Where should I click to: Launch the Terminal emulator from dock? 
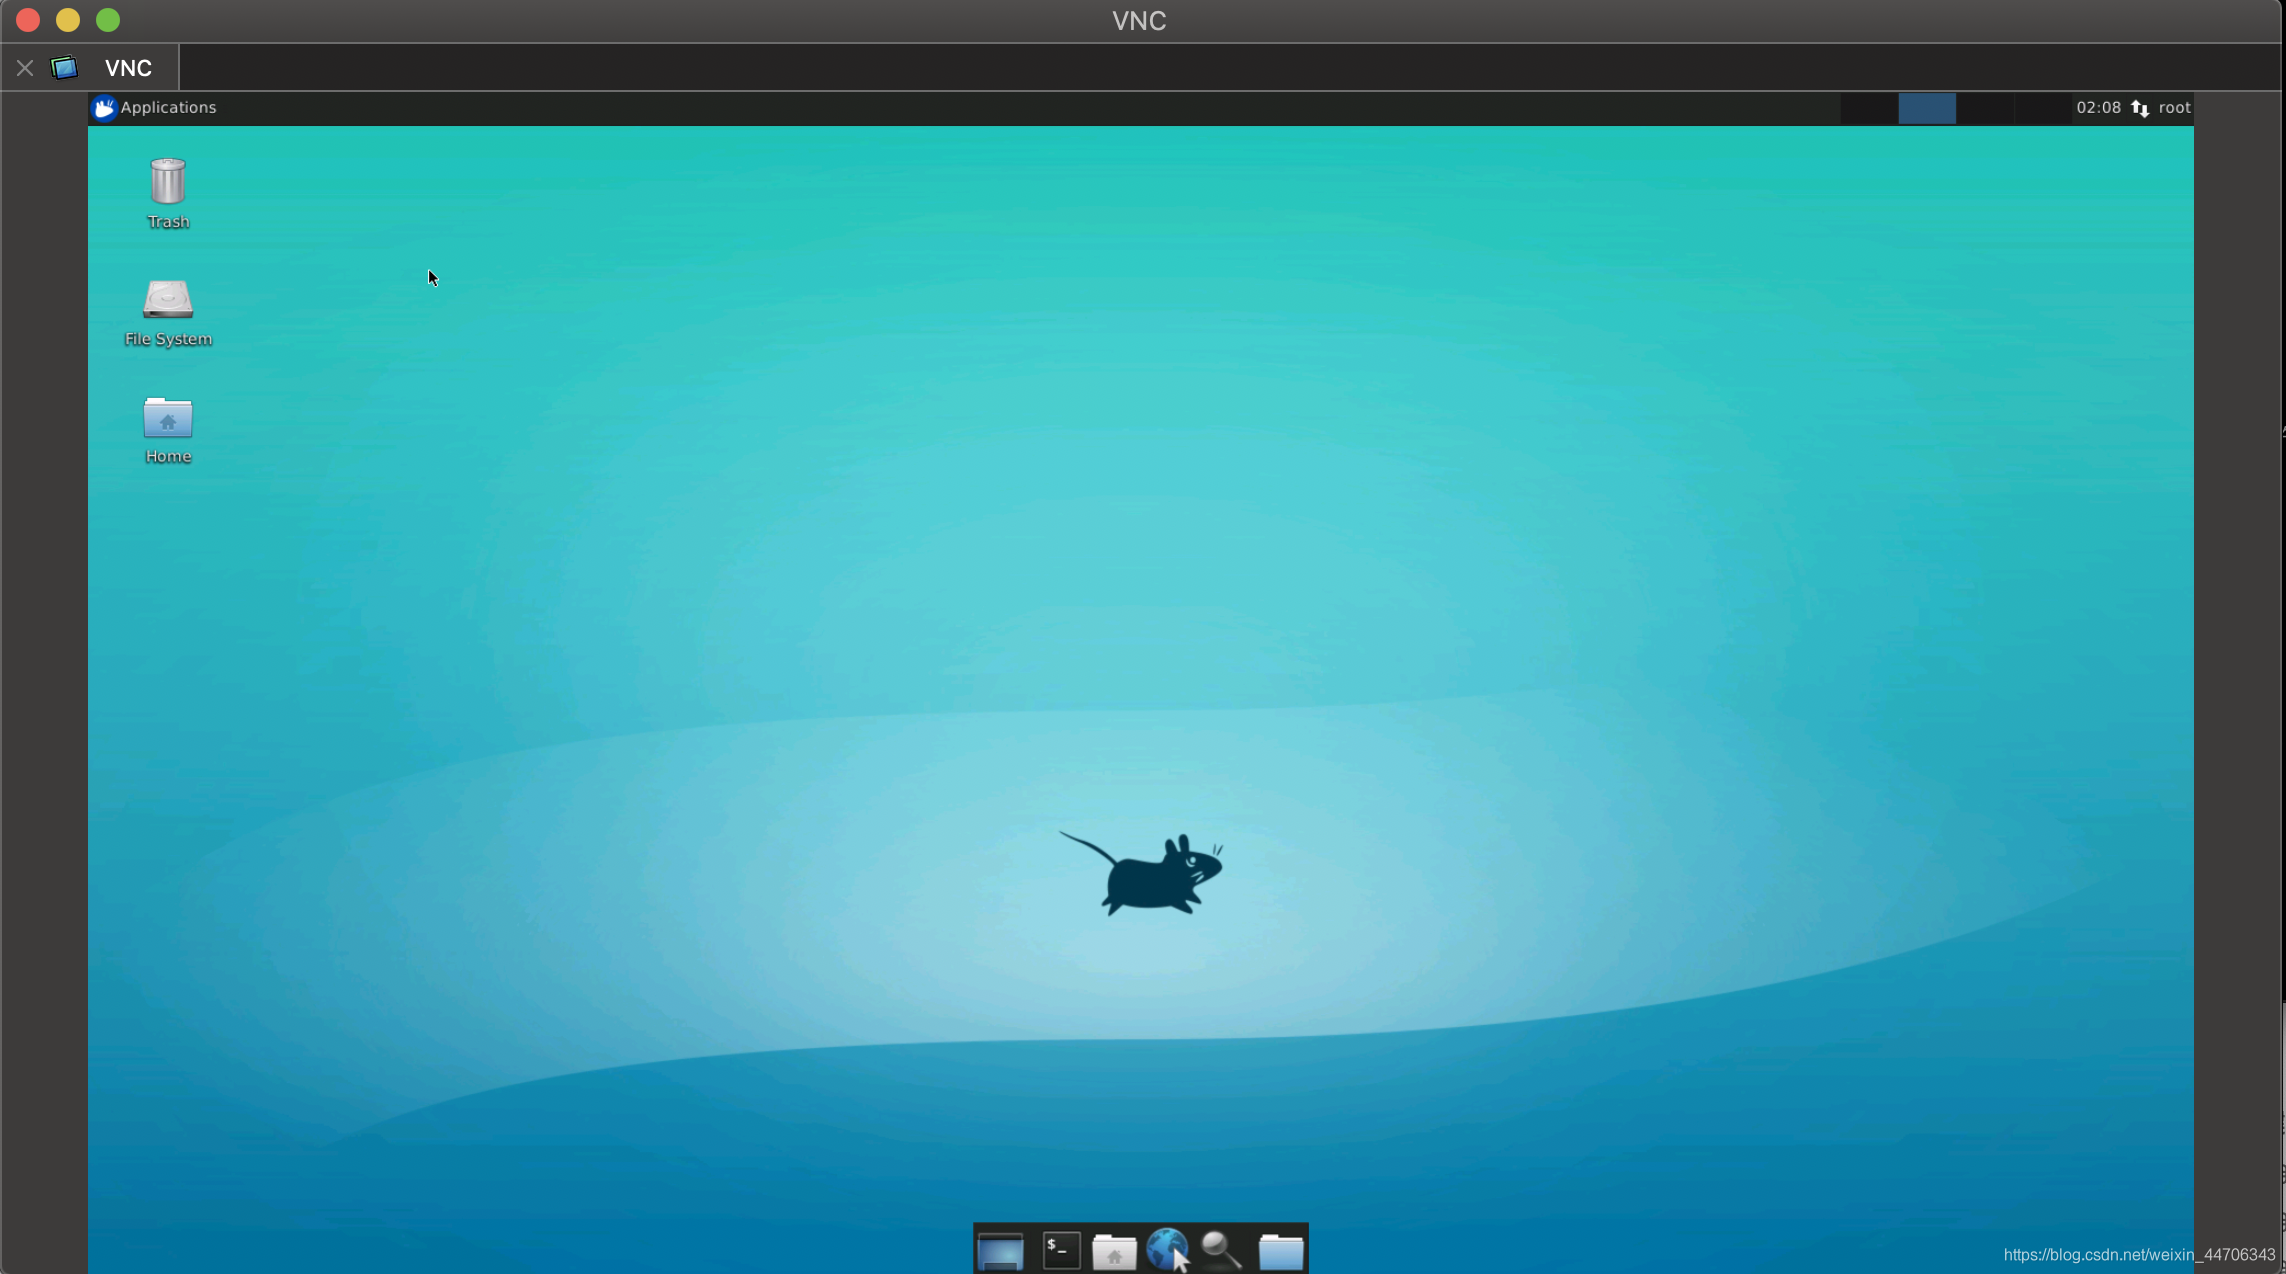pyautogui.click(x=1061, y=1250)
